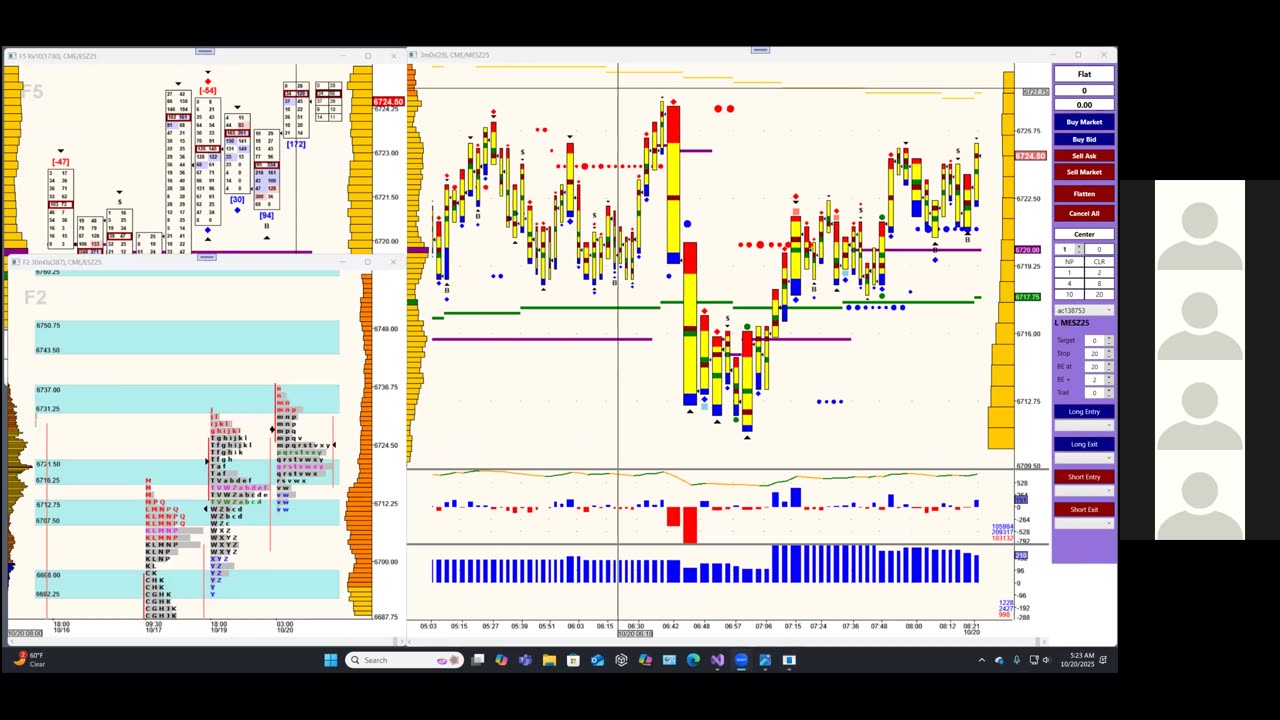1280x720 pixels.
Task: Open the volume tray icon
Action: [1045, 660]
